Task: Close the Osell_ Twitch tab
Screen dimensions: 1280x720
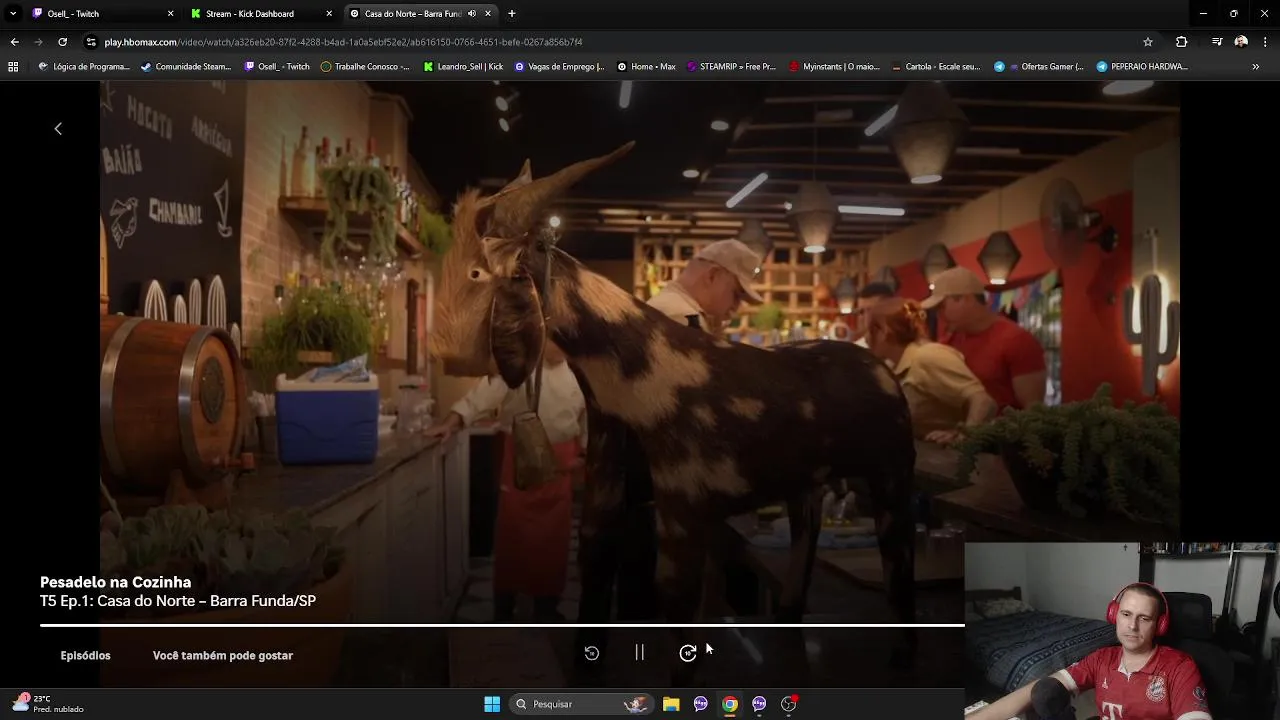Action: (x=170, y=14)
